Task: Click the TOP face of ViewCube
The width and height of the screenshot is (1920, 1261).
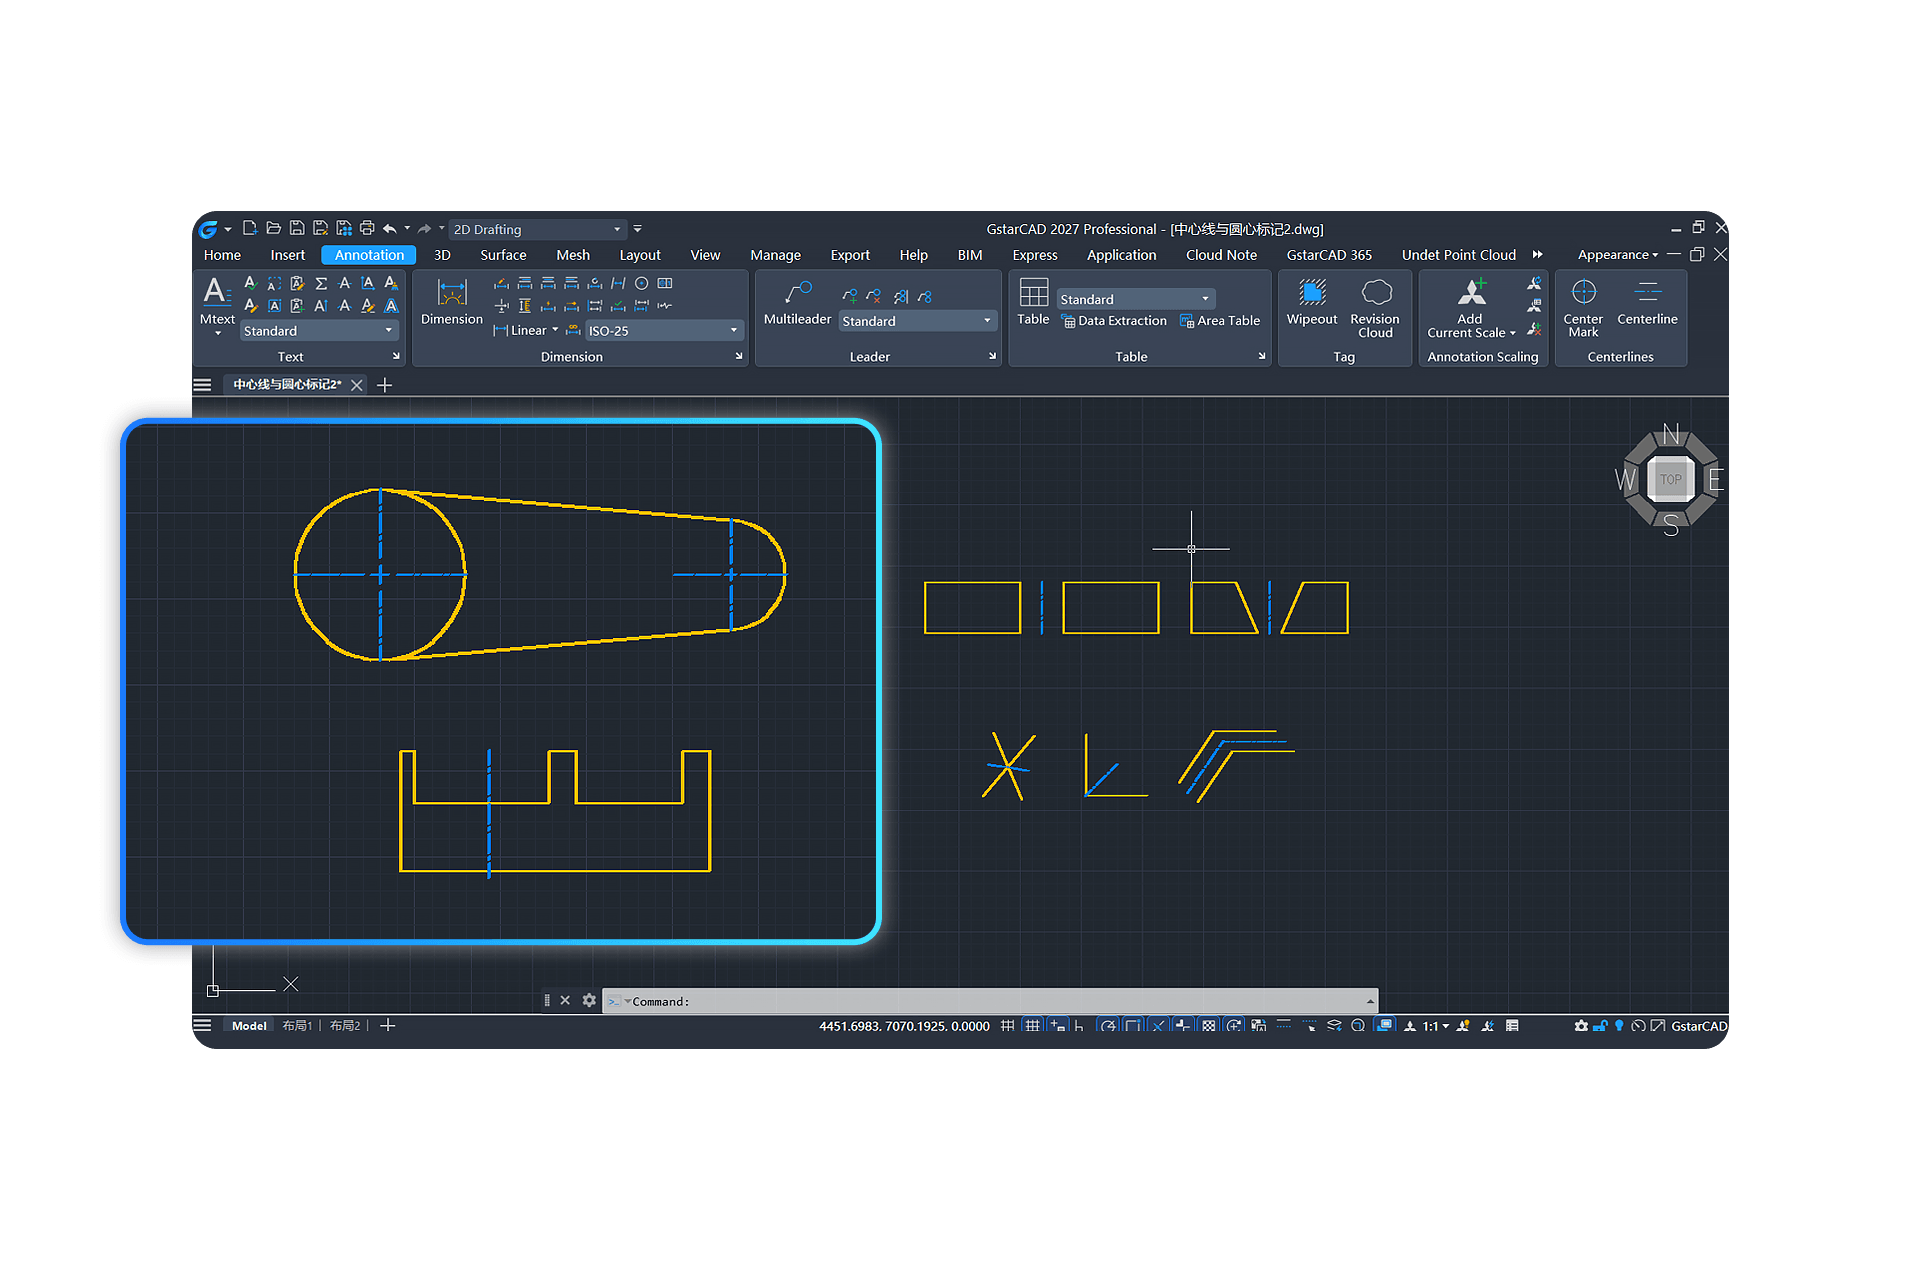Action: tap(1671, 479)
